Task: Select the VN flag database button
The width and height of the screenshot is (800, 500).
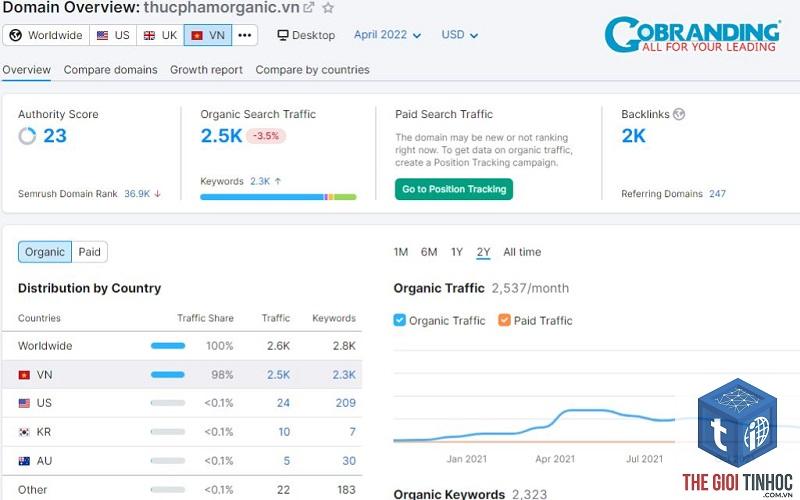Action: tap(208, 35)
